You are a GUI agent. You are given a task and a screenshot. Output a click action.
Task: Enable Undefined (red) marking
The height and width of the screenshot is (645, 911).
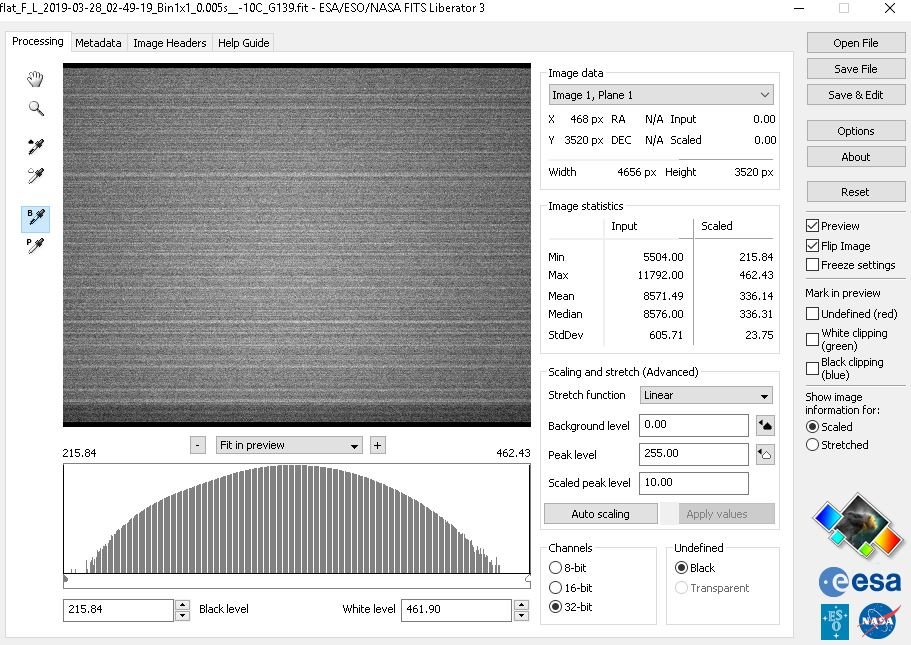click(812, 314)
